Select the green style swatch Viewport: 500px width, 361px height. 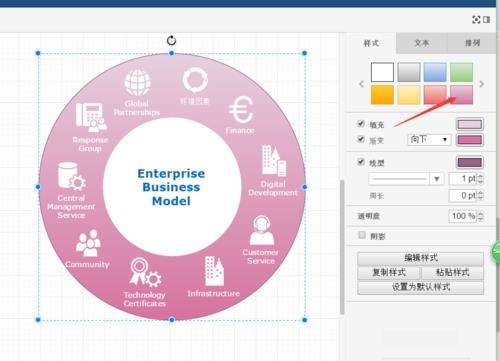462,72
